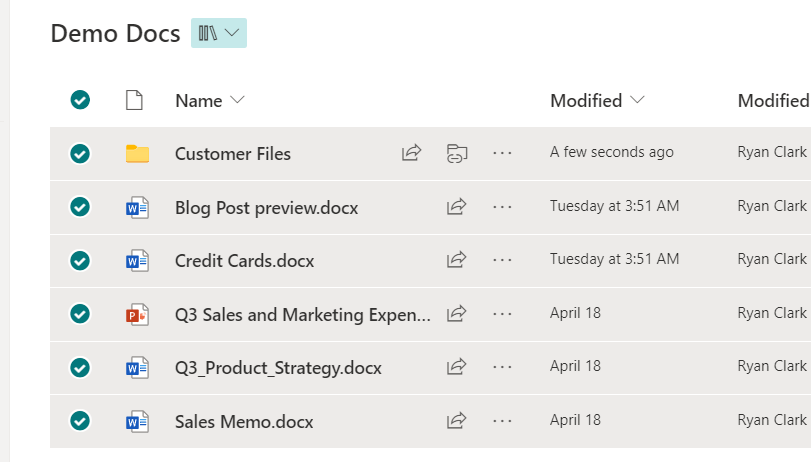Click the Customer Files folder icon

pyautogui.click(x=138, y=154)
